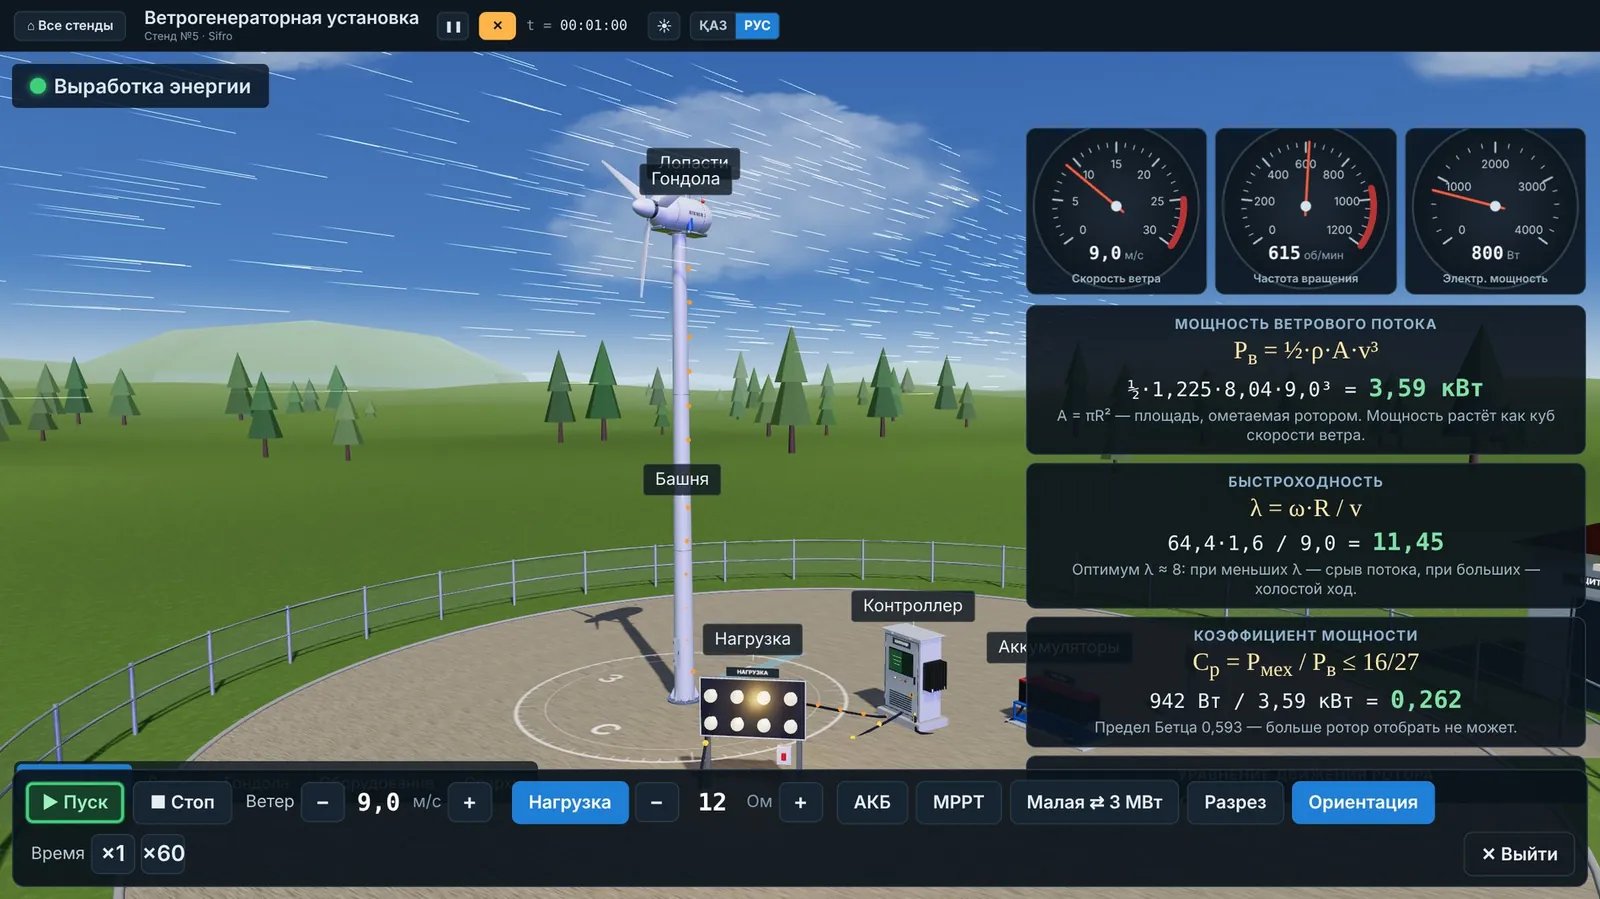1600x899 pixels.
Task: Click the Электр. мощность gauge
Action: pyautogui.click(x=1495, y=211)
